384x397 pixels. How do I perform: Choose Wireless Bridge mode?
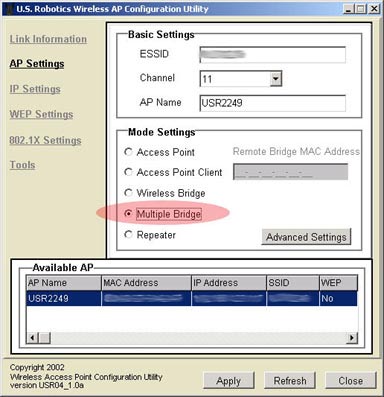click(128, 193)
